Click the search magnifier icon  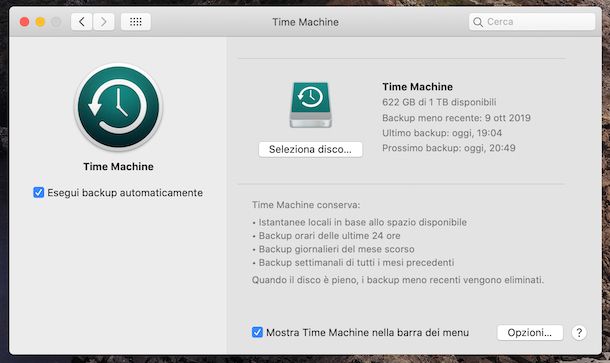(x=478, y=22)
